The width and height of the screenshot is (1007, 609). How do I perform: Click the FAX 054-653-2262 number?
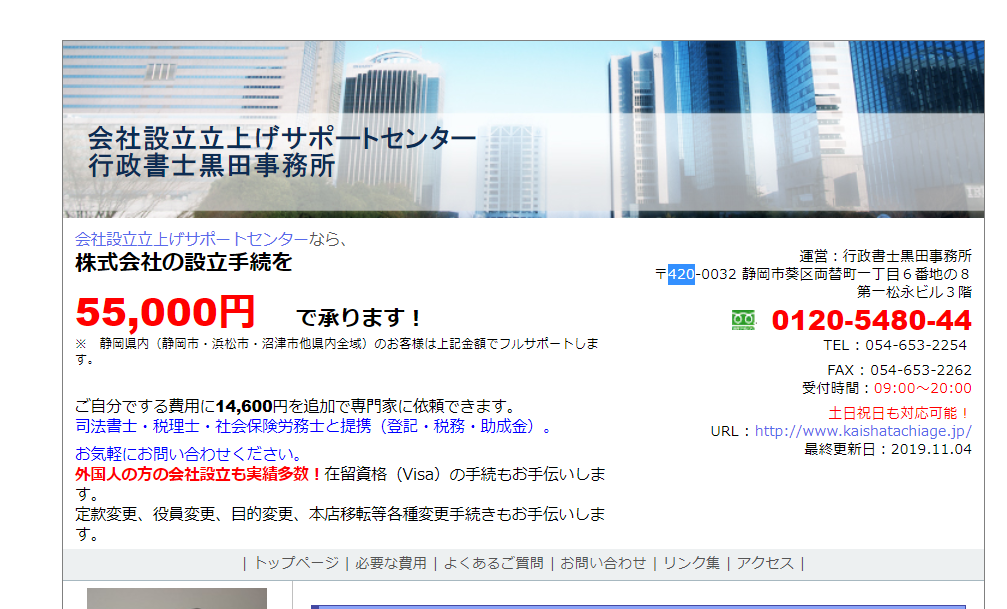coord(920,370)
